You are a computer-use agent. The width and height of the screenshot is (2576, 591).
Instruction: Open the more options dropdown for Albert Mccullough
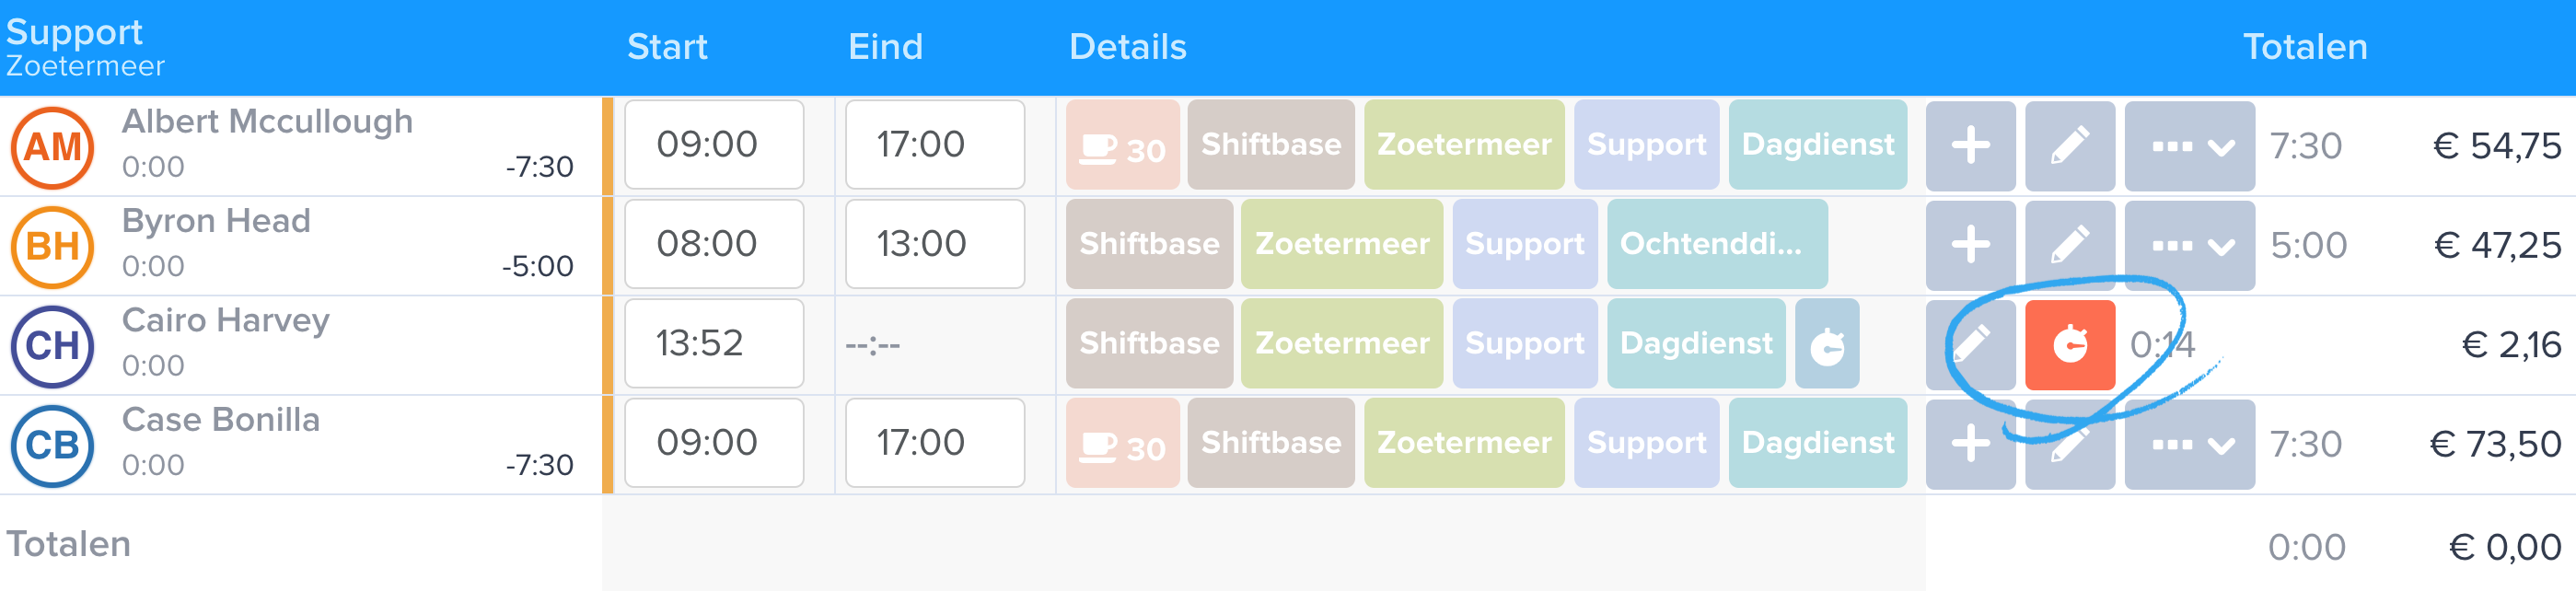point(2189,146)
